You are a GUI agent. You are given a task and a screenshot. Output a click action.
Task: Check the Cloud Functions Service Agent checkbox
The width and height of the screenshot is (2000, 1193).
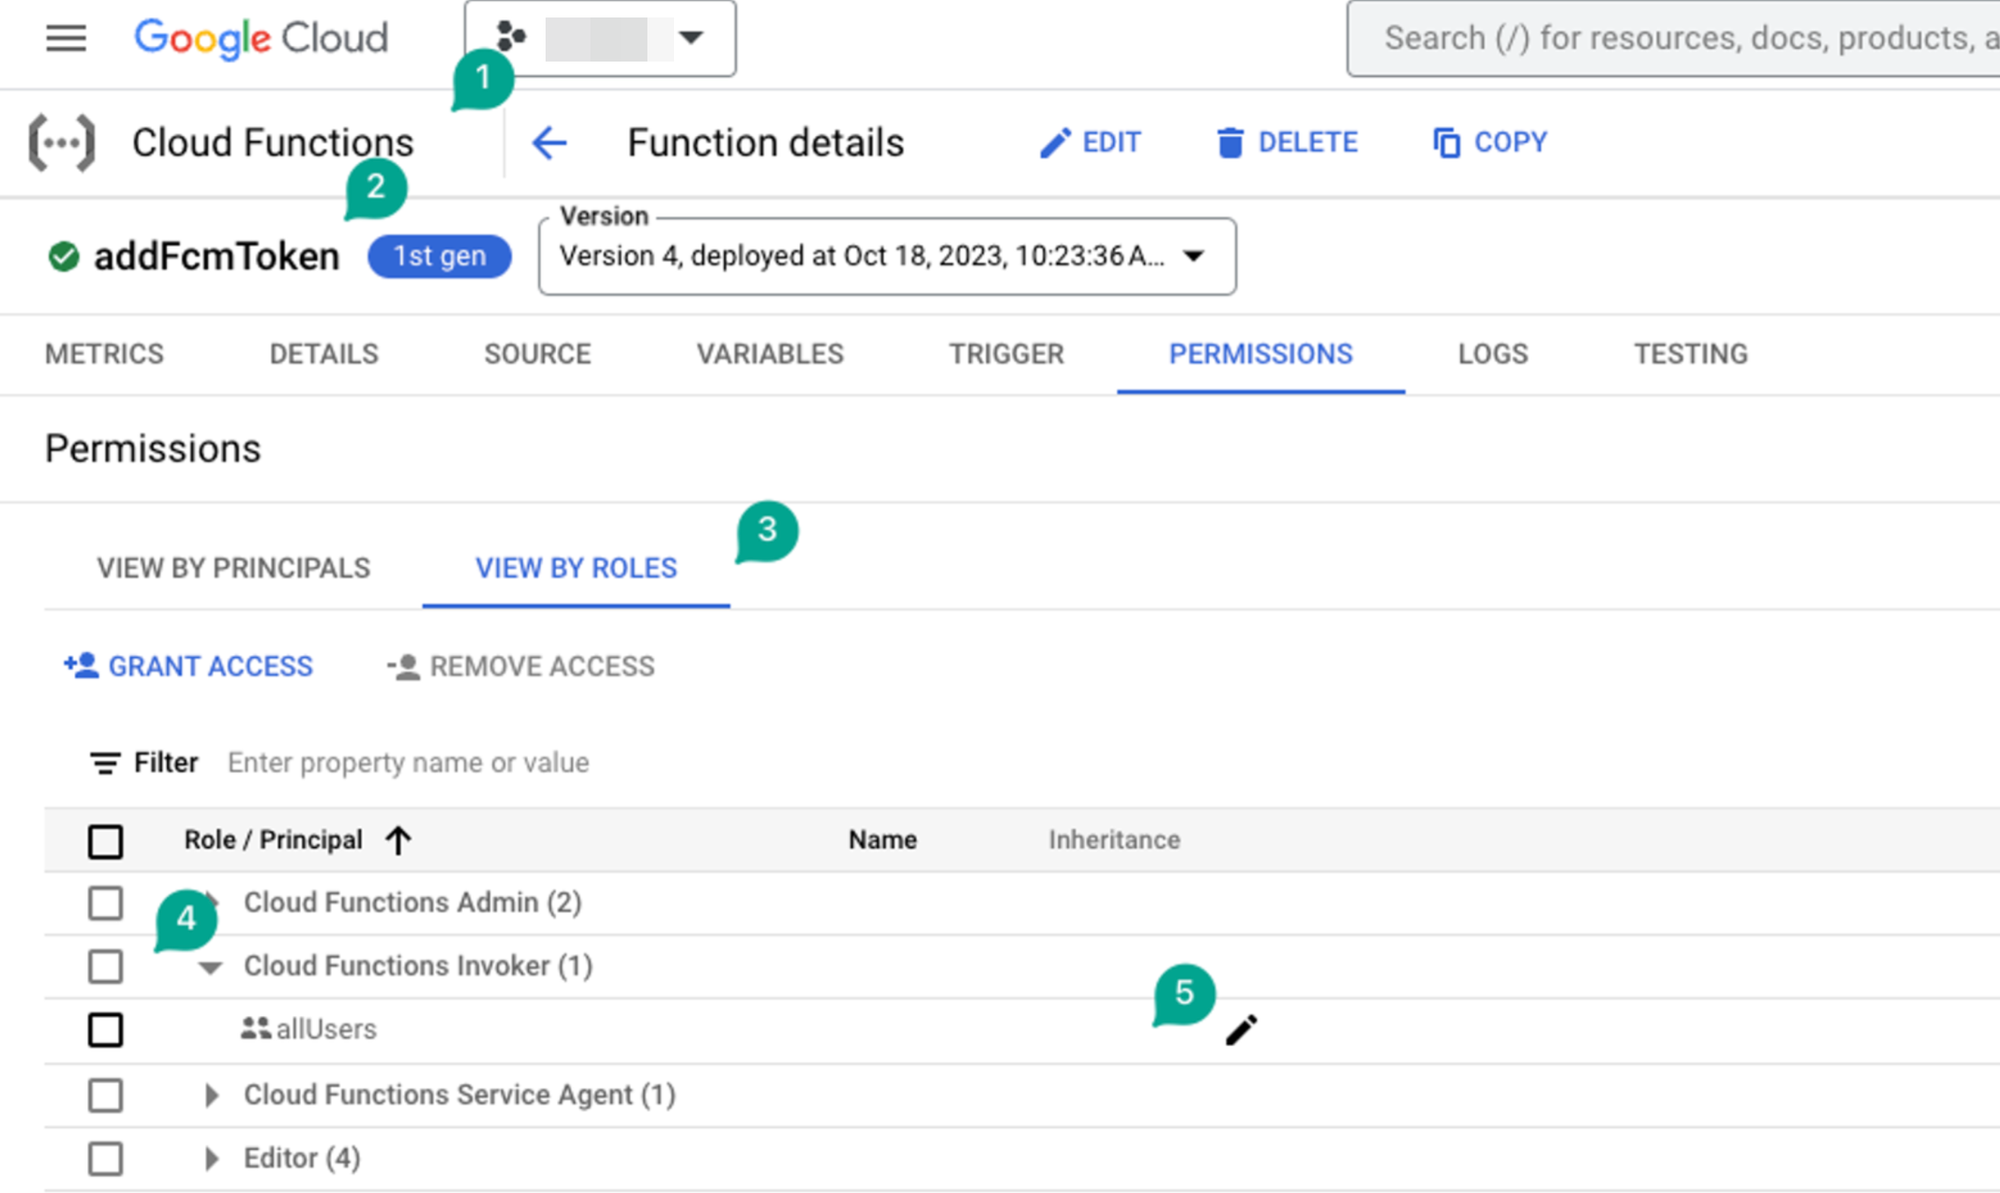[105, 1095]
